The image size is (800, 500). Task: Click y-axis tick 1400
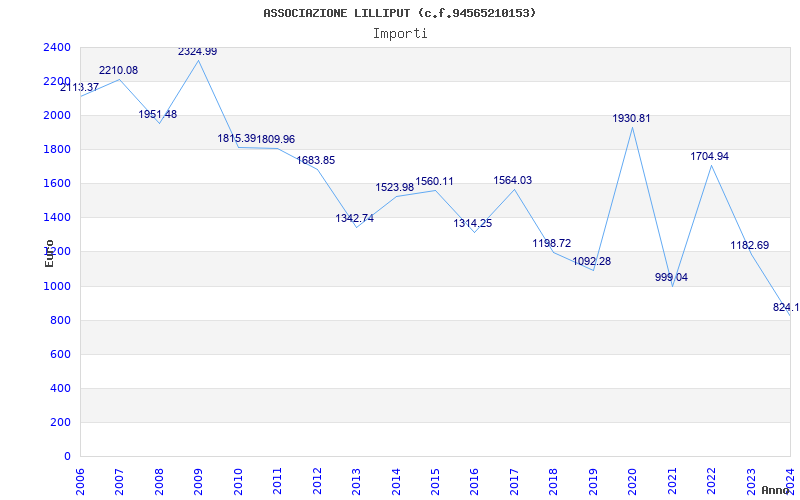pyautogui.click(x=57, y=217)
